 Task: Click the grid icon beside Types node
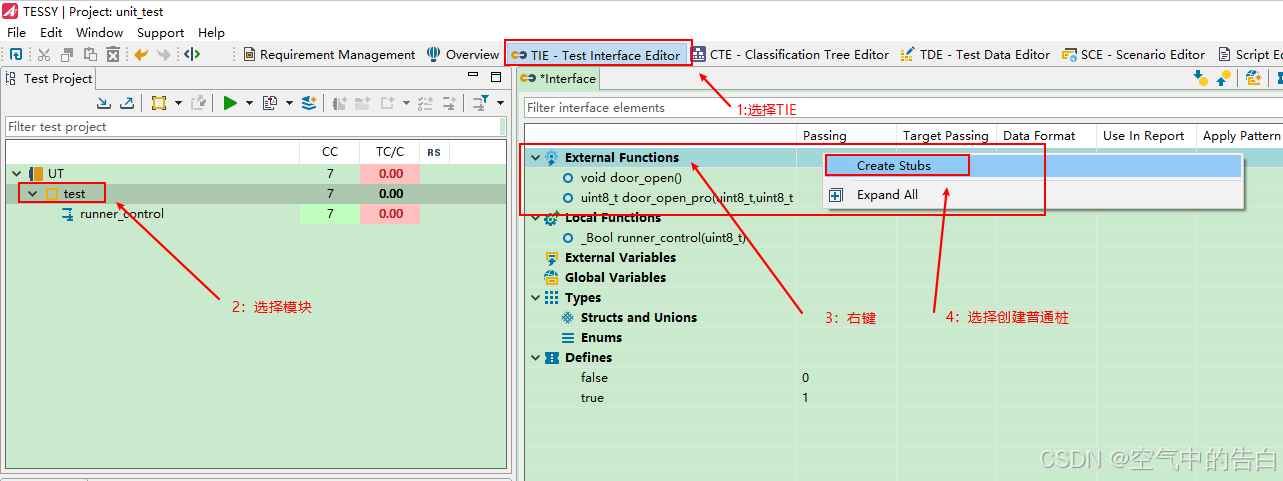coord(551,297)
